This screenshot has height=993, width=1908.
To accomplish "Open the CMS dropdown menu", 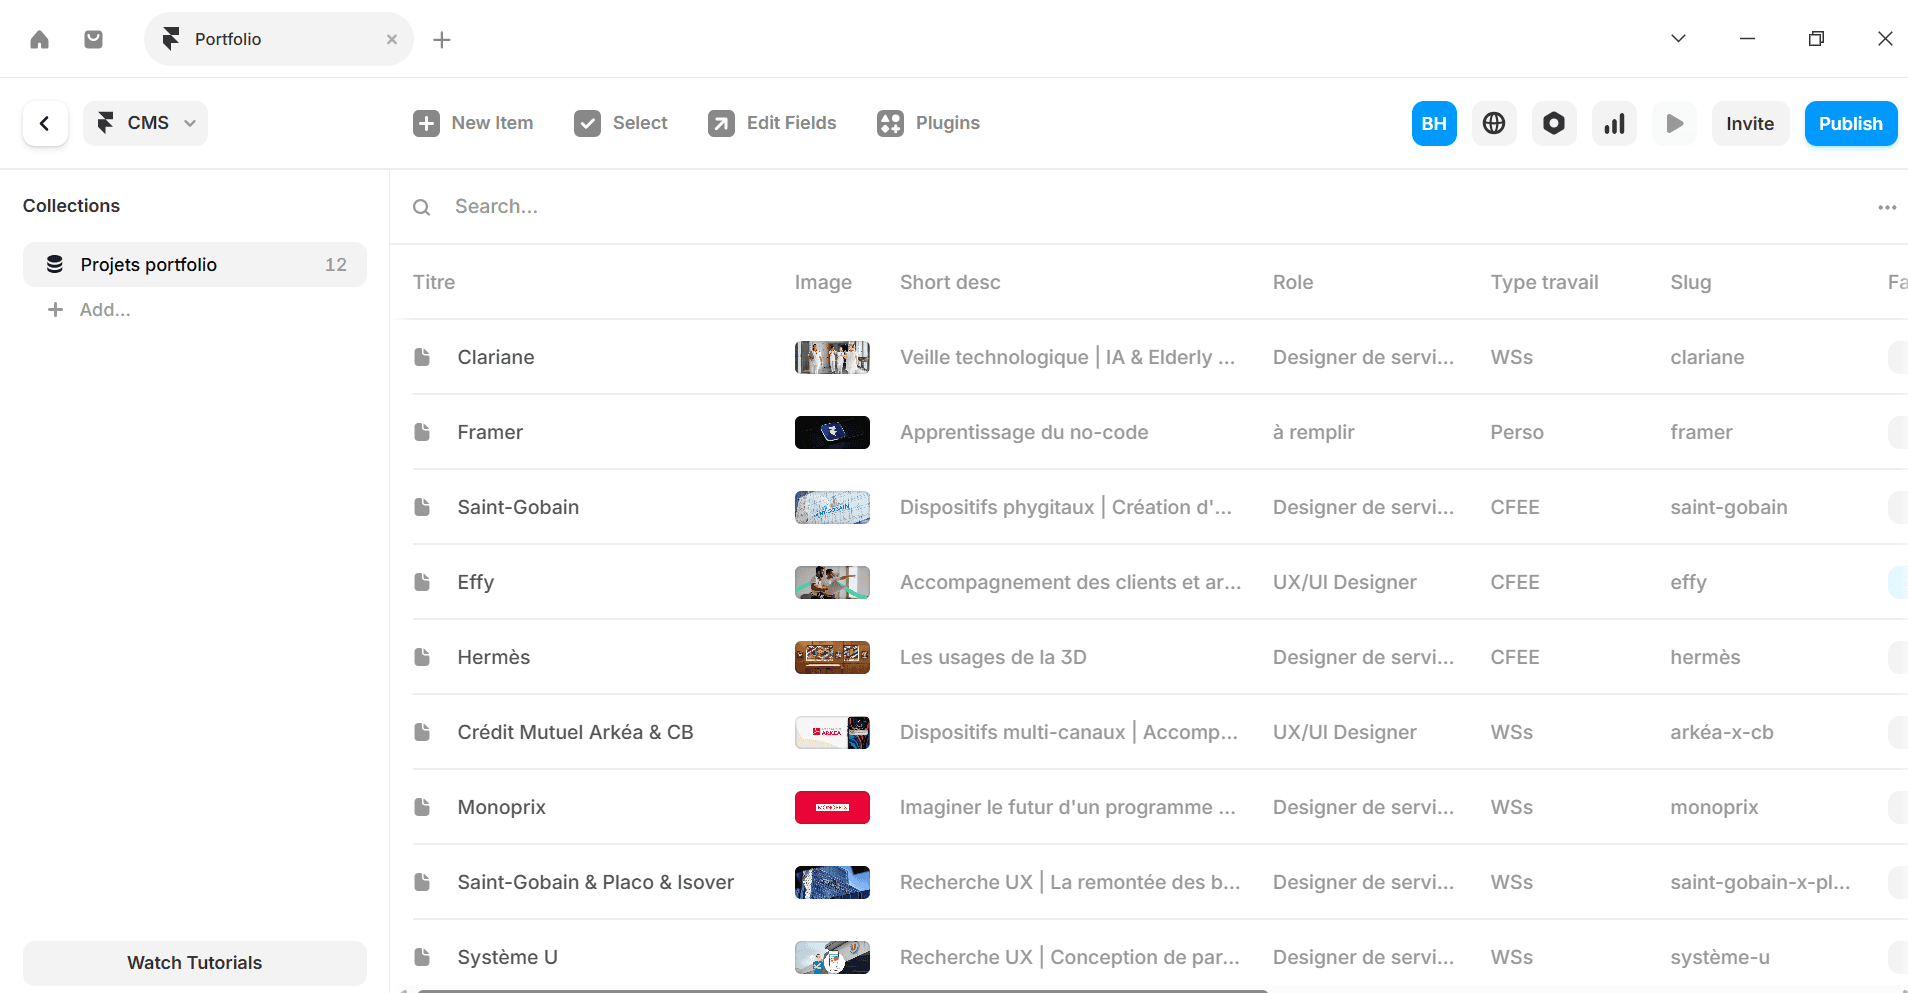I will coord(146,123).
